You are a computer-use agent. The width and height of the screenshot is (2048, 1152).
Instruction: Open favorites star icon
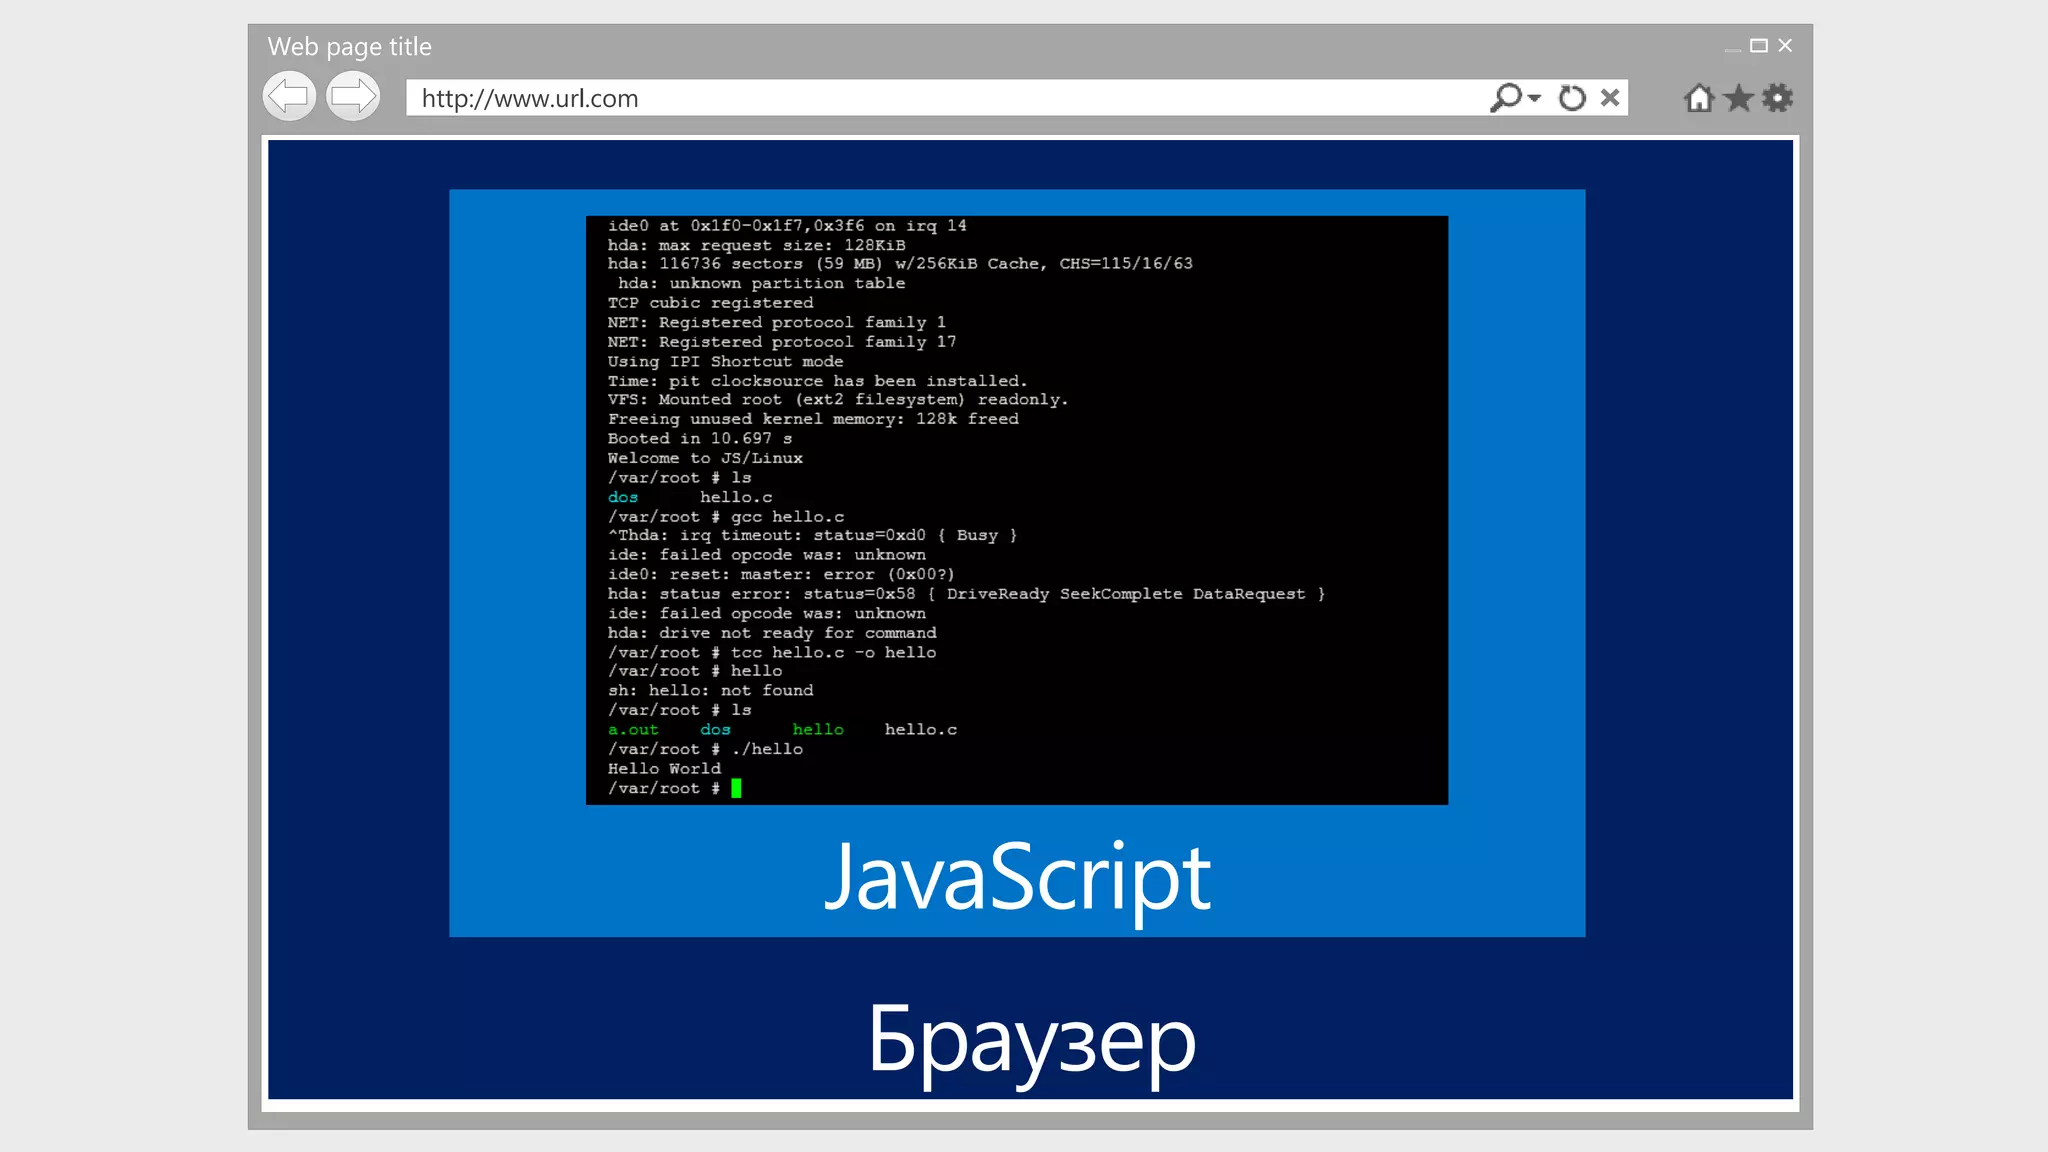[x=1739, y=98]
